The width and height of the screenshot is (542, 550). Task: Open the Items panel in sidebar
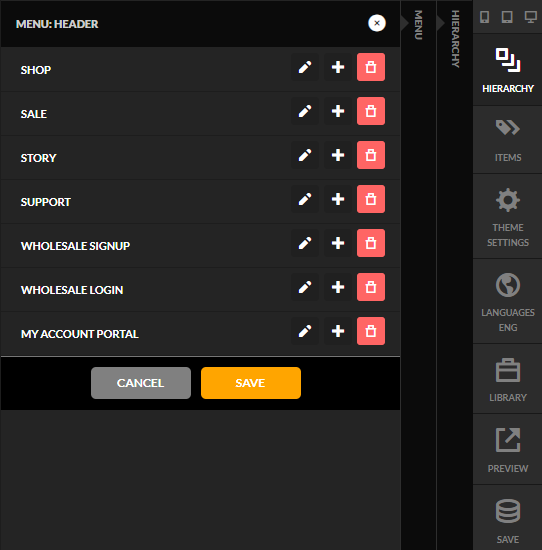point(508,140)
